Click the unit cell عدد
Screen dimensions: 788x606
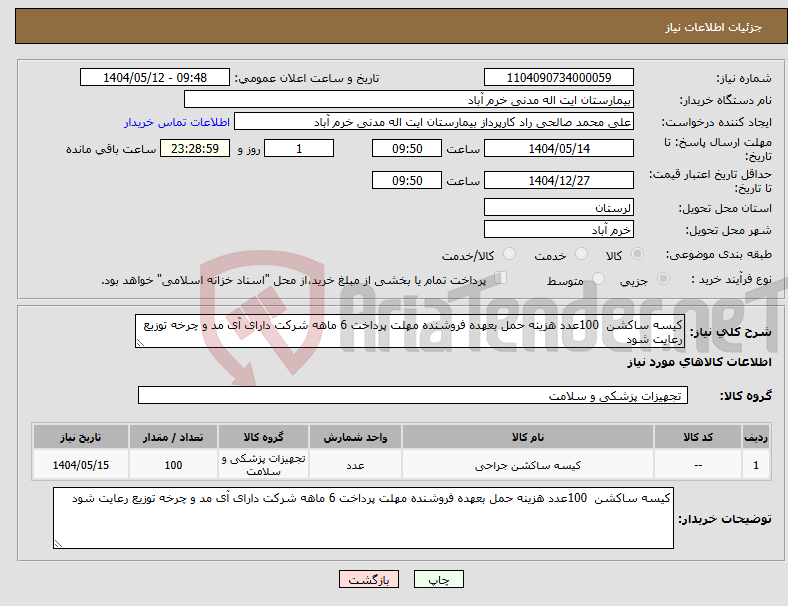(355, 465)
